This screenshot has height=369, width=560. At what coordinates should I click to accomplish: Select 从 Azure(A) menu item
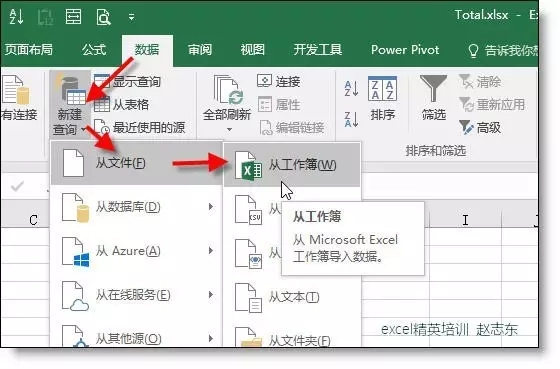click(136, 251)
